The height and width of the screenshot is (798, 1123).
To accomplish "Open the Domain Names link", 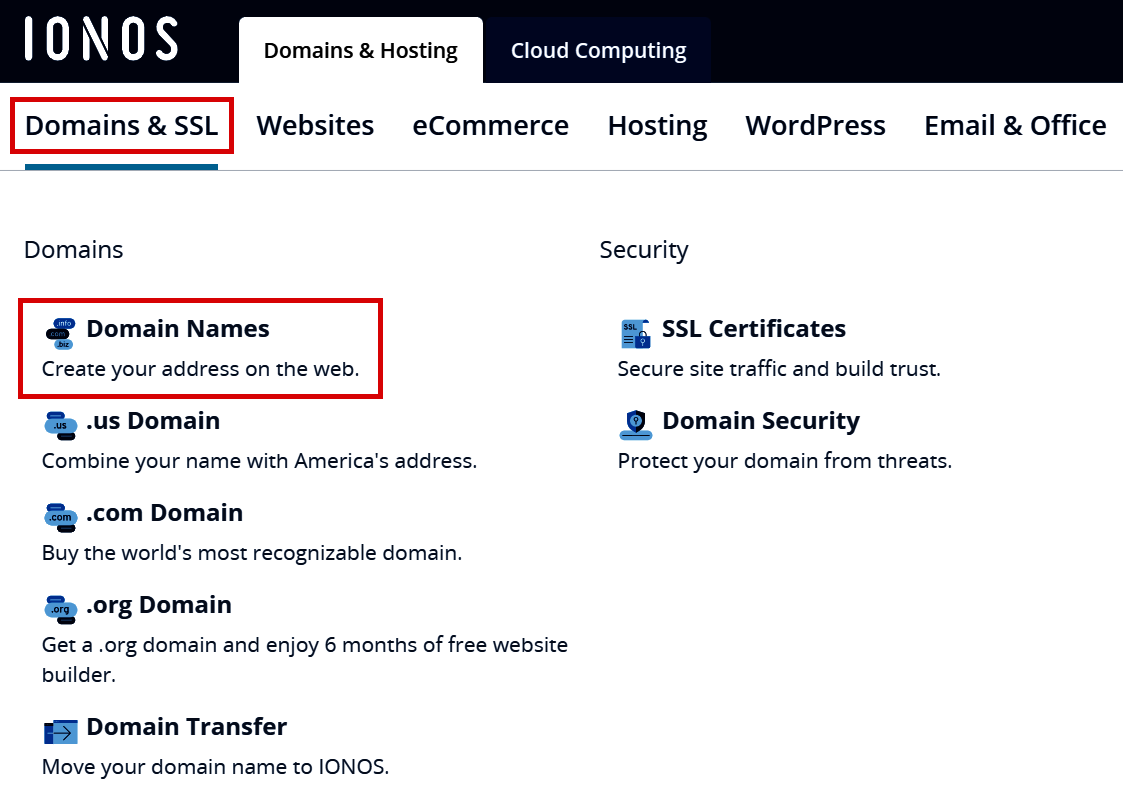I will (x=178, y=328).
